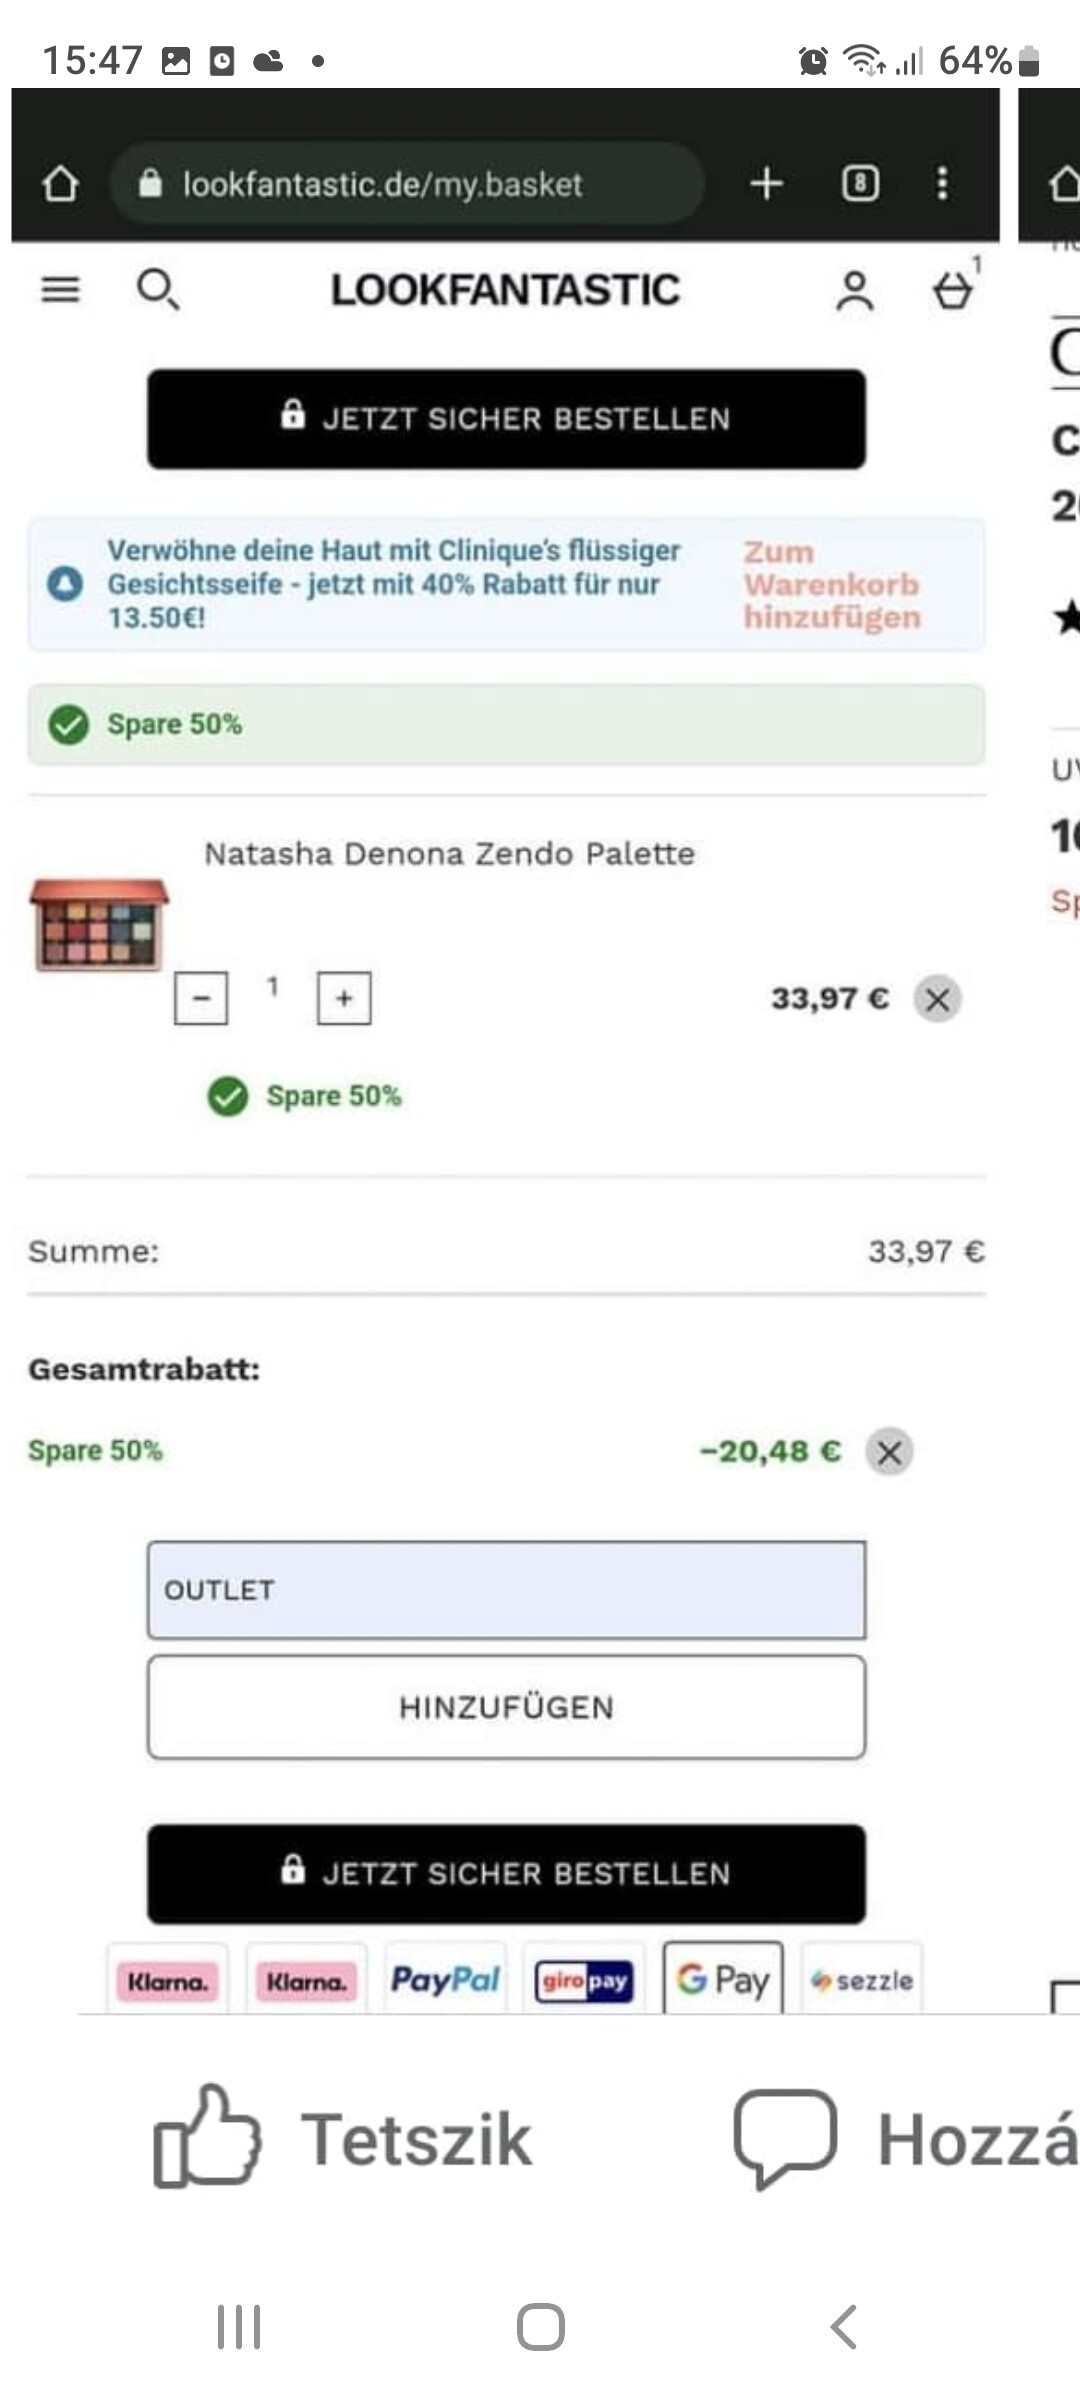
Task: Tap the Tetszik like button
Action: coord(342,2138)
